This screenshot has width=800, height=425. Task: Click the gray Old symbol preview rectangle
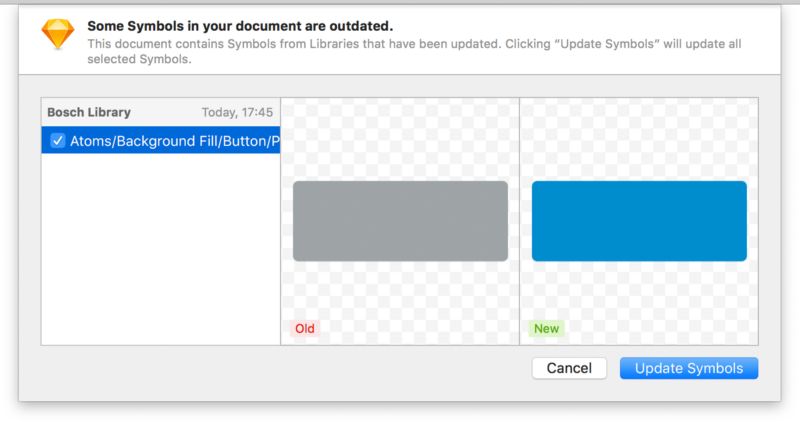pos(401,221)
